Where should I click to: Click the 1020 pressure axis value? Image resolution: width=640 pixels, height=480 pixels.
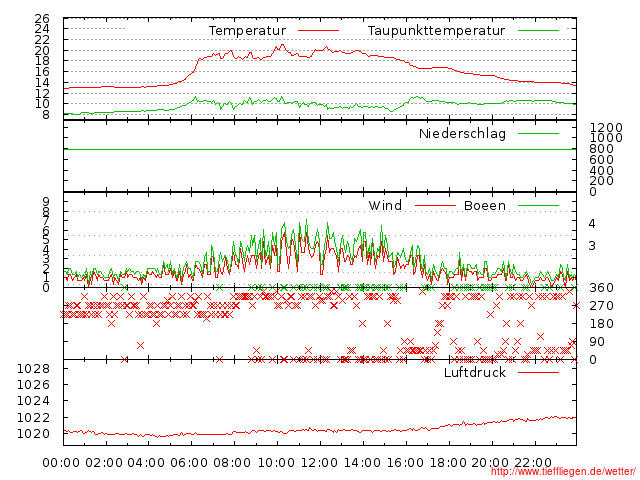pos(33,434)
